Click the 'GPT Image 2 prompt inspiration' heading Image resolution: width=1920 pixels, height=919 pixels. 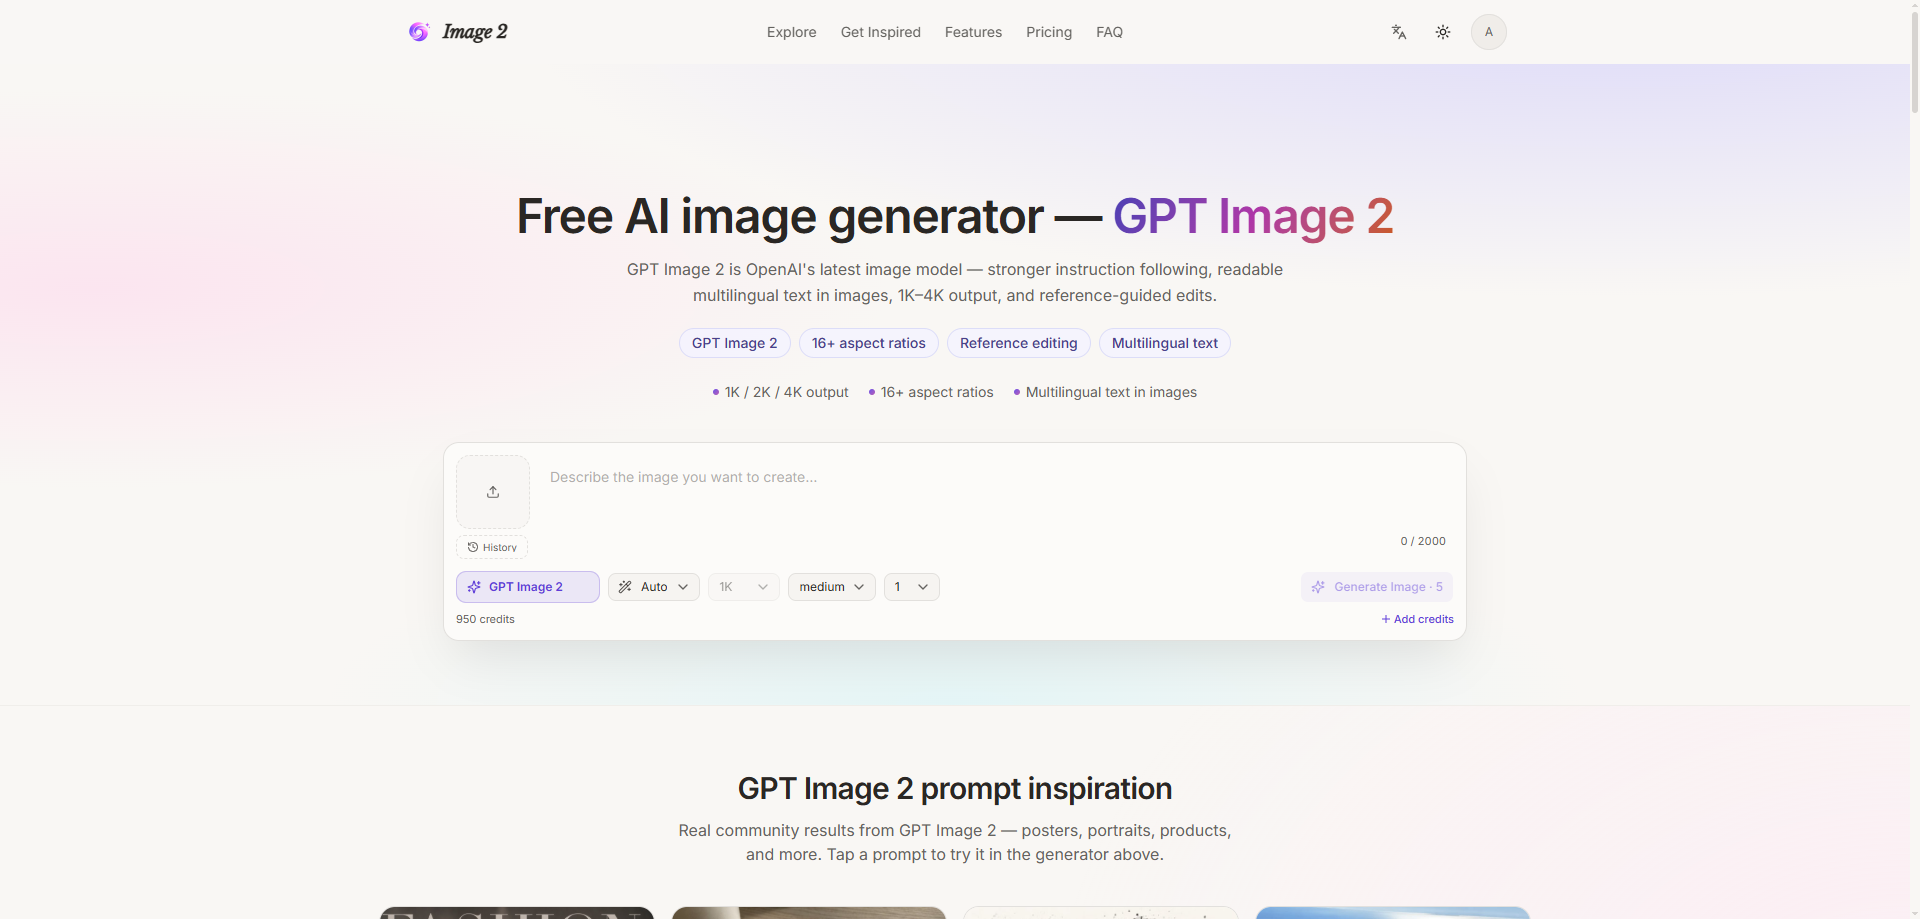(955, 788)
